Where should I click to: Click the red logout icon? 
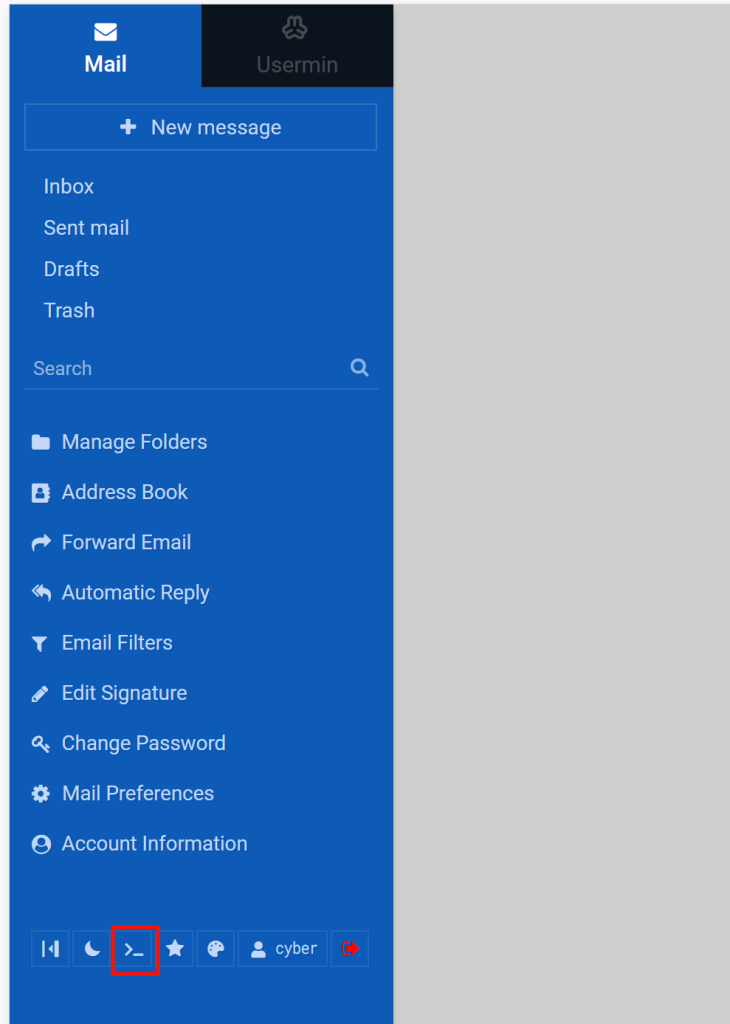(350, 949)
